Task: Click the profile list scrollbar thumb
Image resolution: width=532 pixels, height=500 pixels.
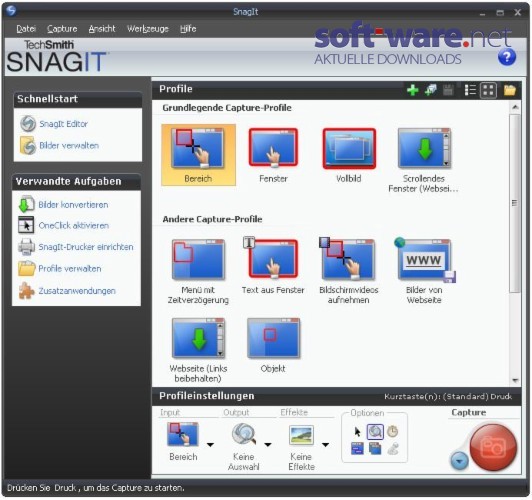Action: click(x=515, y=203)
